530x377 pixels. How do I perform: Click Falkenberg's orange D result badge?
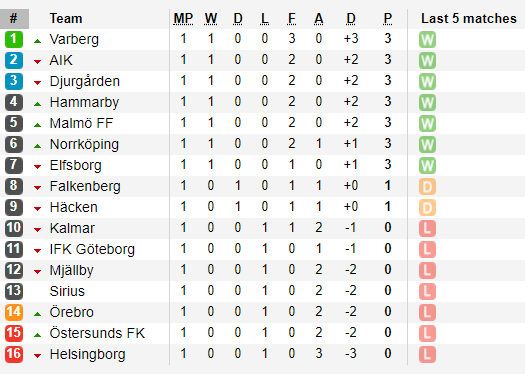[x=427, y=187]
